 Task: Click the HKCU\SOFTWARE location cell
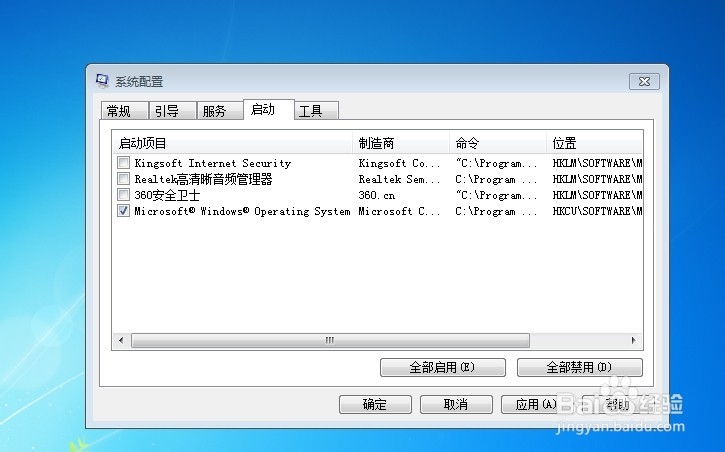click(597, 211)
